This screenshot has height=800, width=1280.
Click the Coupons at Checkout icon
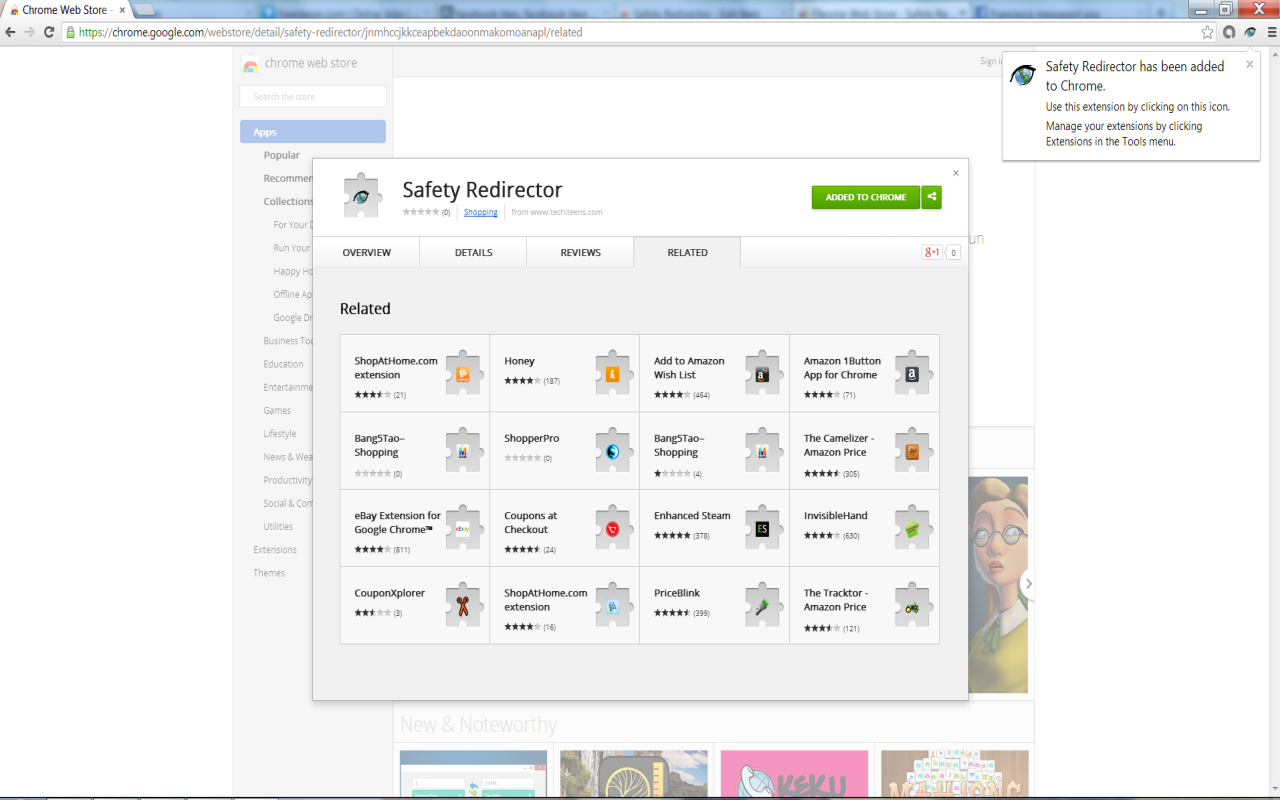coord(612,527)
